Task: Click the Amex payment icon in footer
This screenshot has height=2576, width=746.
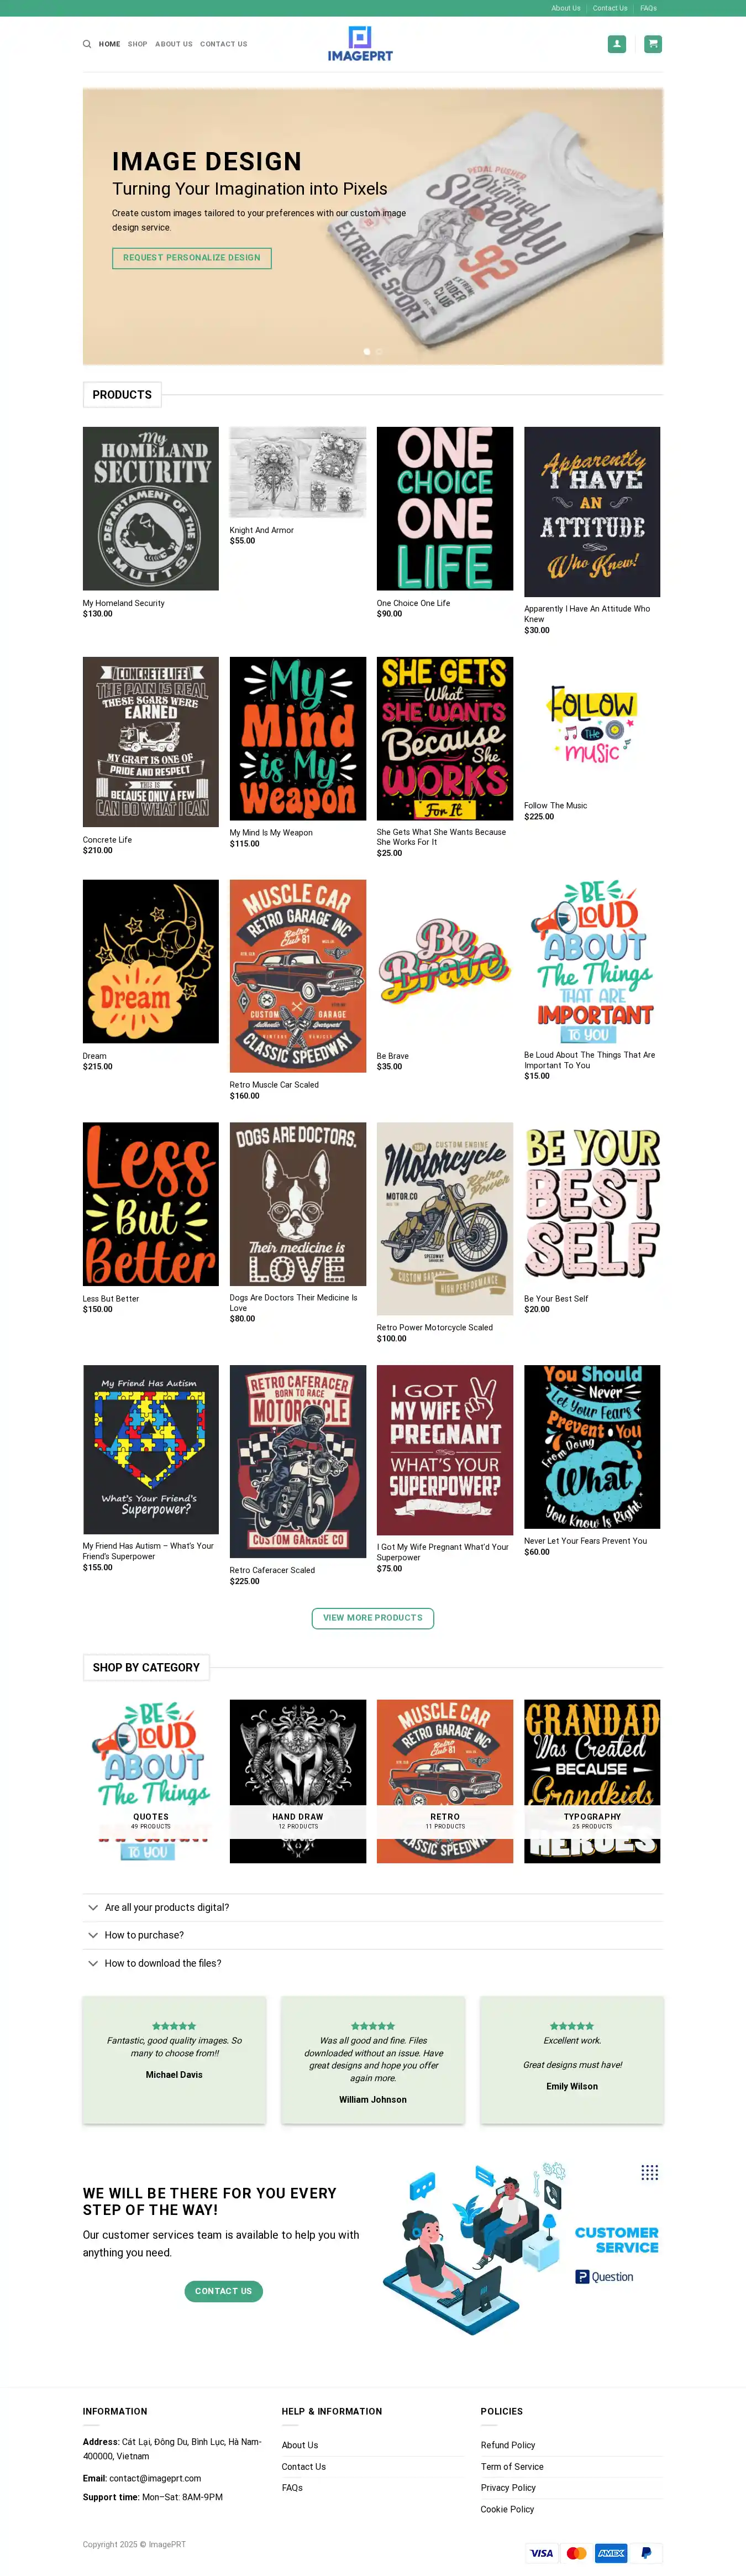Action: click(611, 2552)
